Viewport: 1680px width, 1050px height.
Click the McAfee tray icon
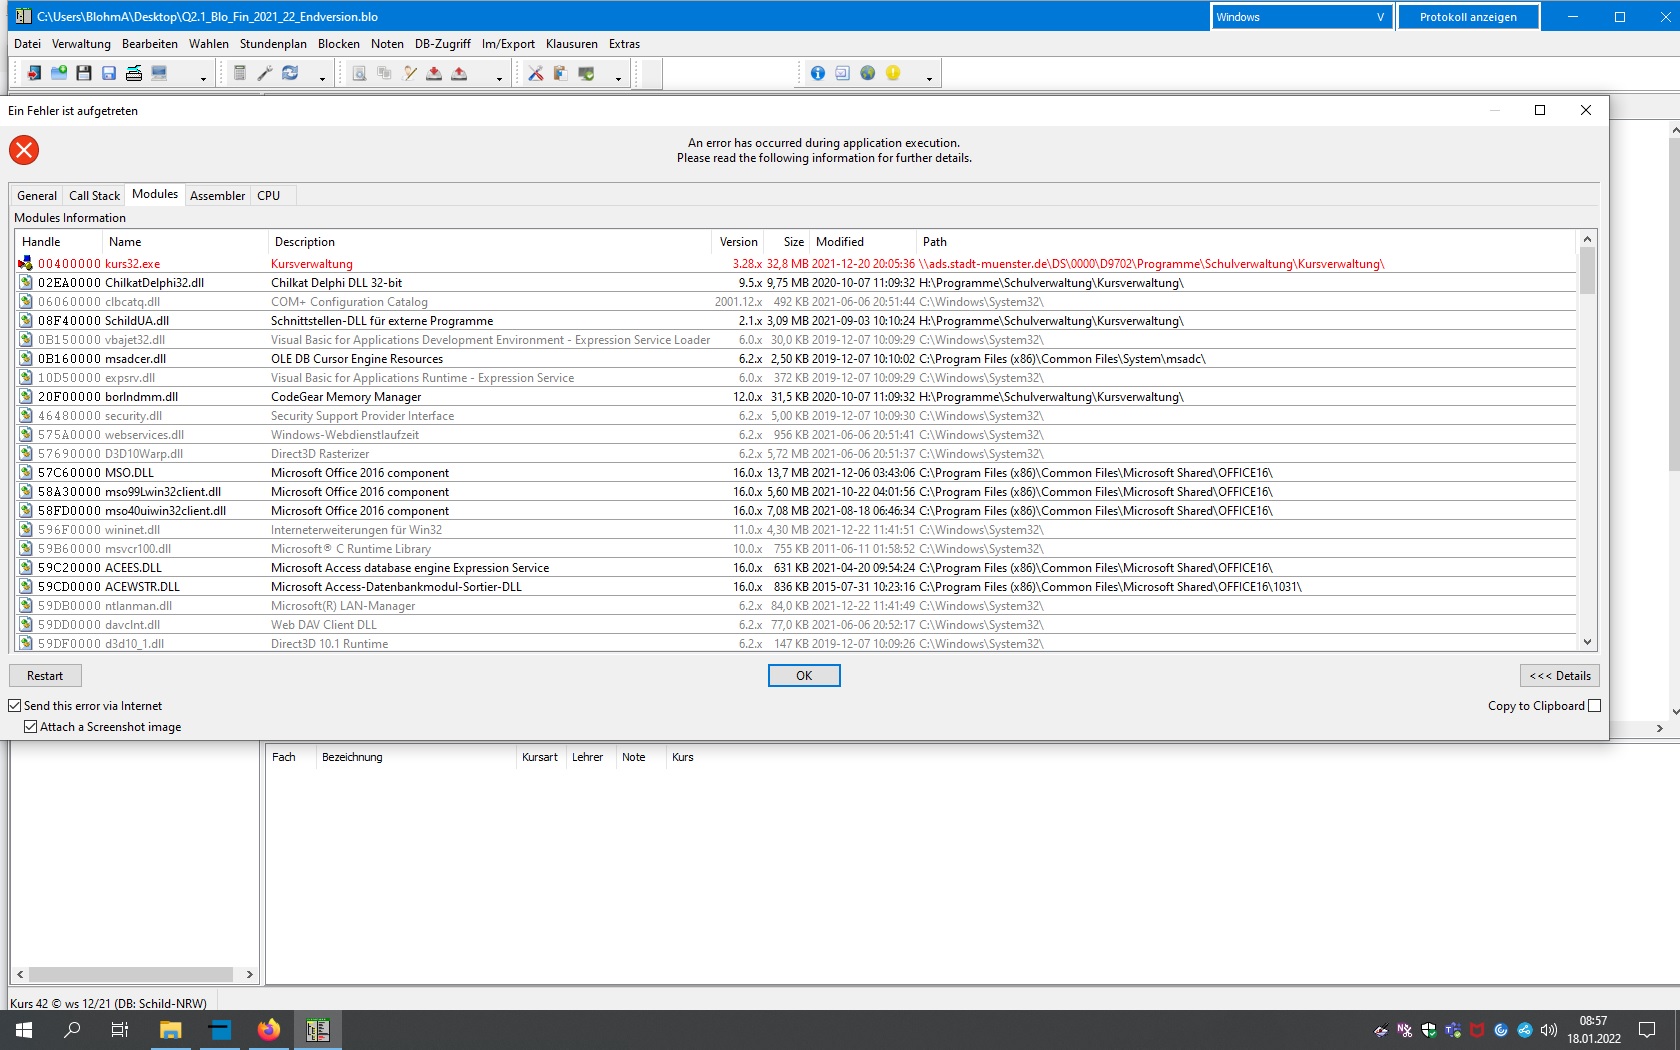coord(1477,1030)
